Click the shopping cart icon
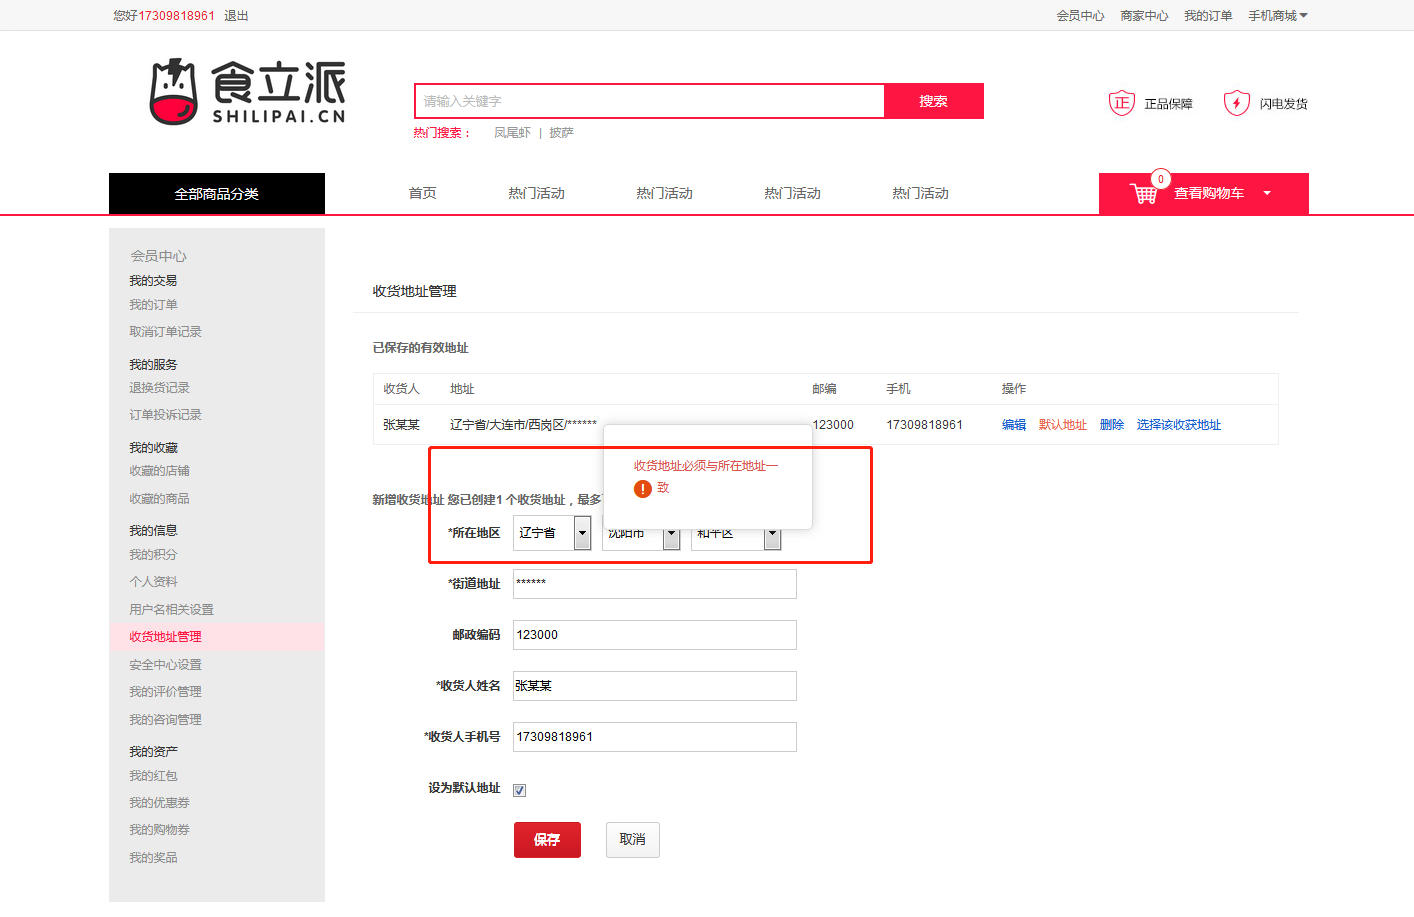The width and height of the screenshot is (1414, 917). pyautogui.click(x=1143, y=194)
